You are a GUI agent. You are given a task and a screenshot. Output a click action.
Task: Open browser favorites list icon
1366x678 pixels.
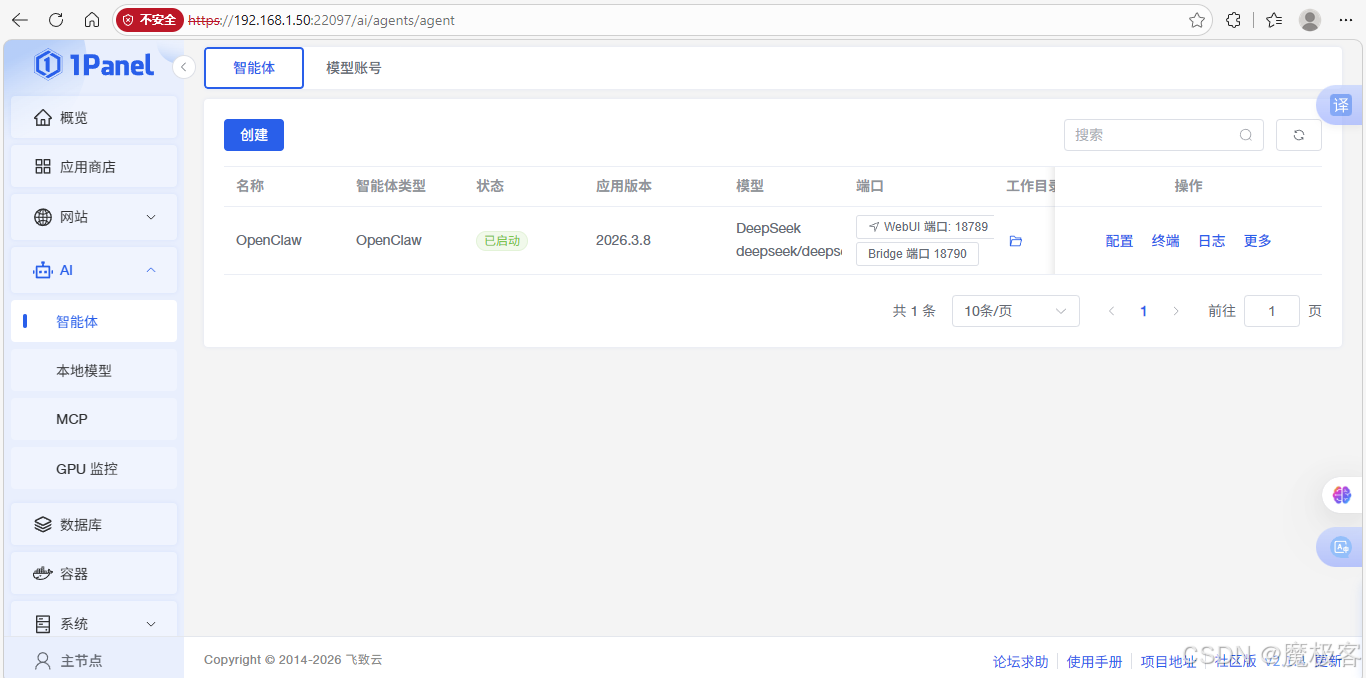(x=1274, y=20)
